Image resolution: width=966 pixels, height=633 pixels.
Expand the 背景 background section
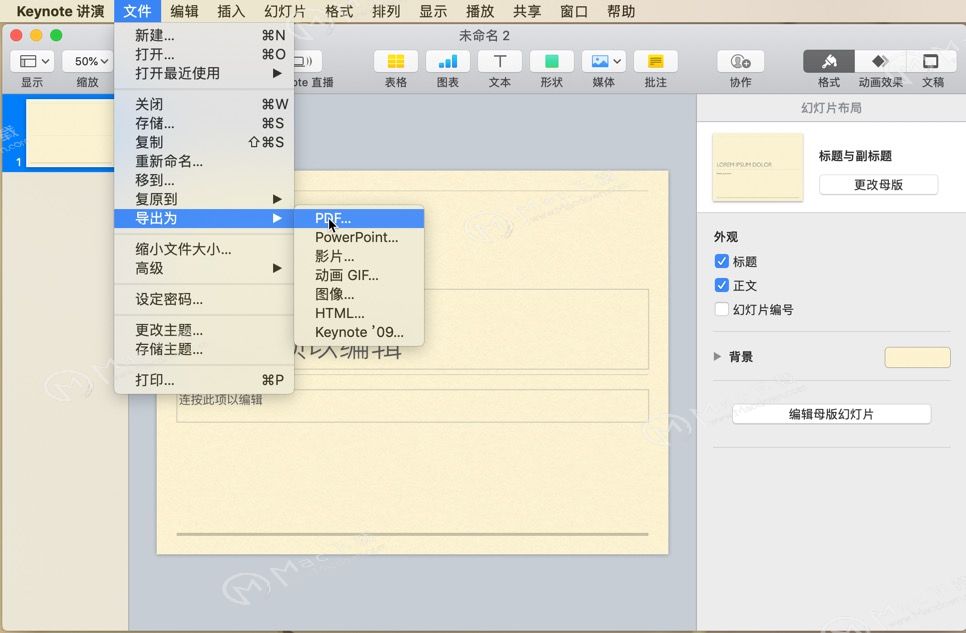(717, 356)
